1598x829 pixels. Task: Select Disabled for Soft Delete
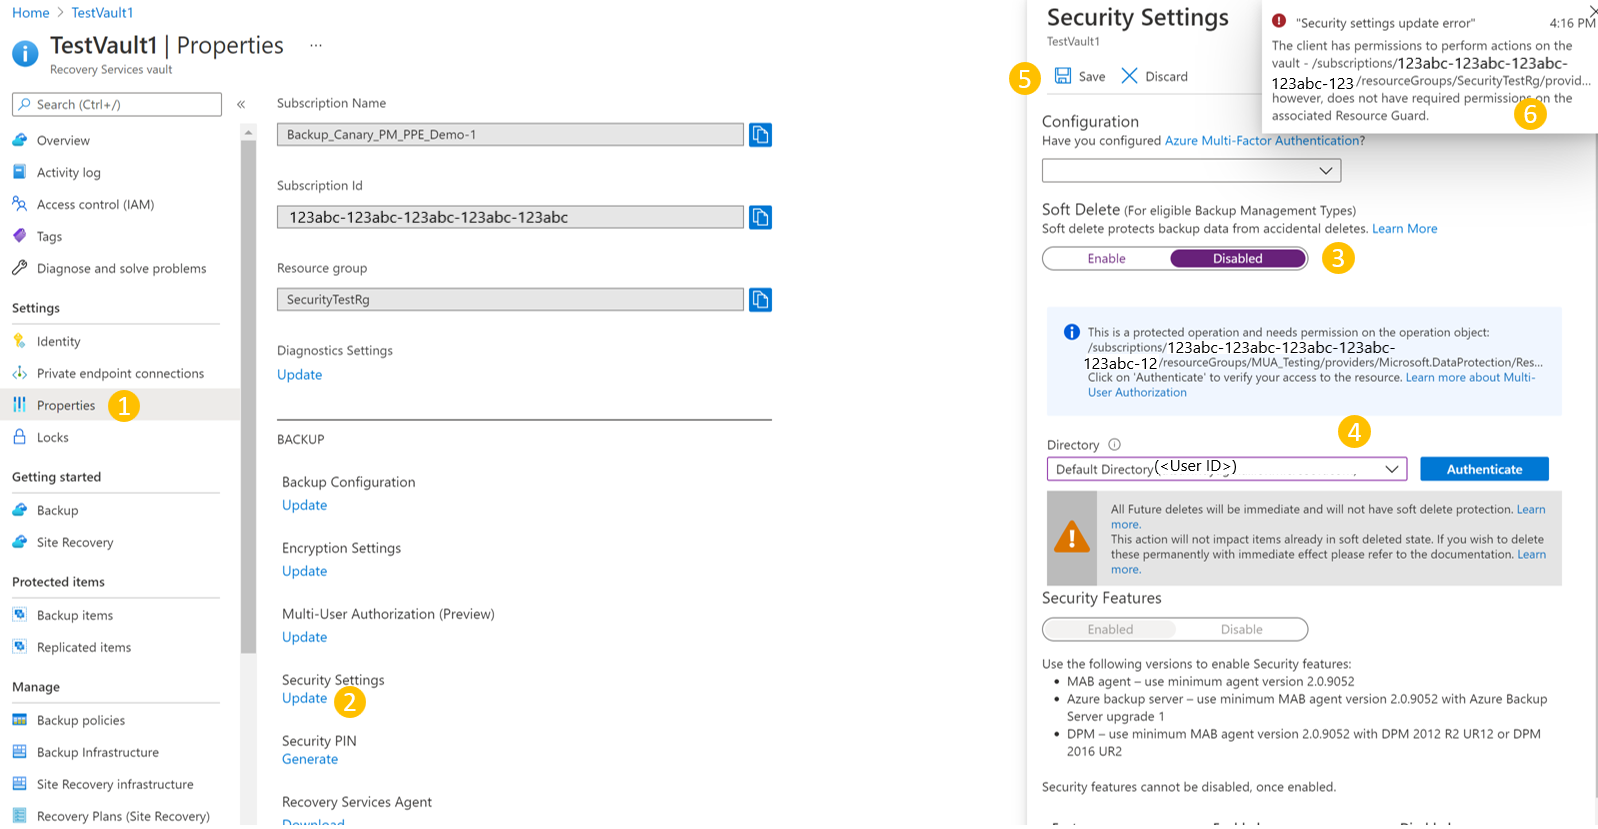click(x=1237, y=259)
